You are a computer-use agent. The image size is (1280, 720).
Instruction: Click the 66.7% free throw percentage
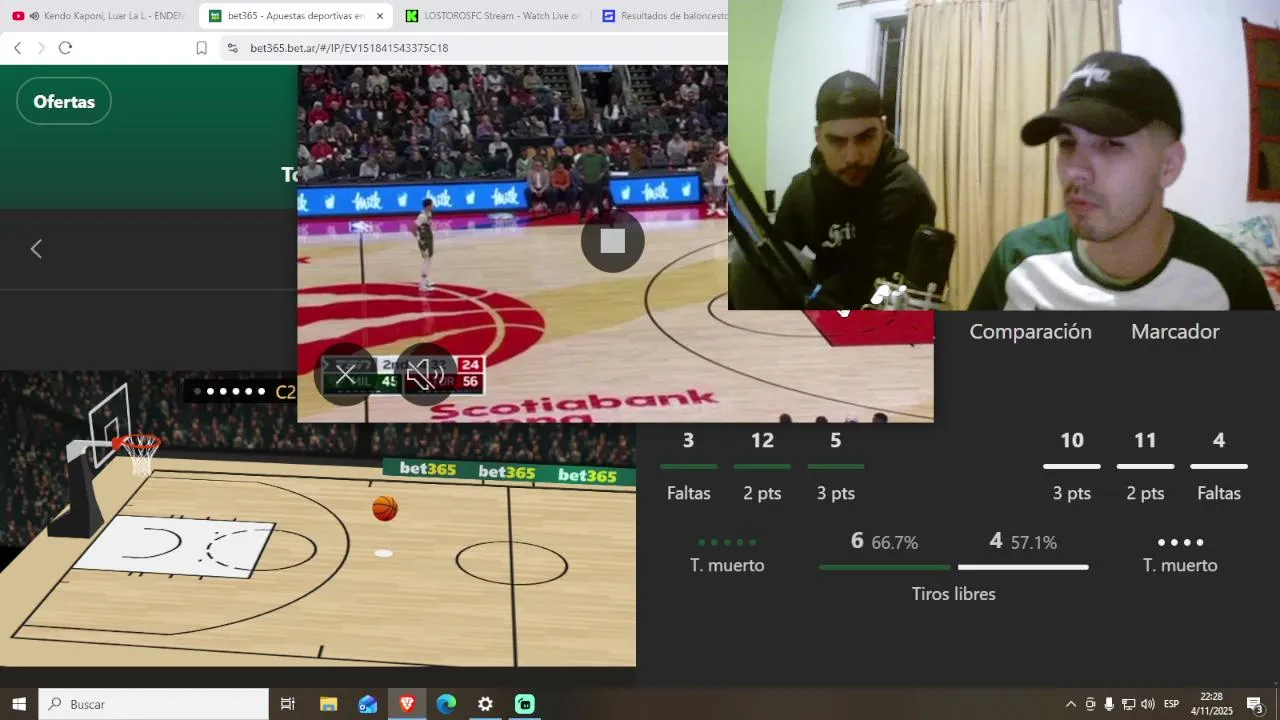[x=894, y=542]
